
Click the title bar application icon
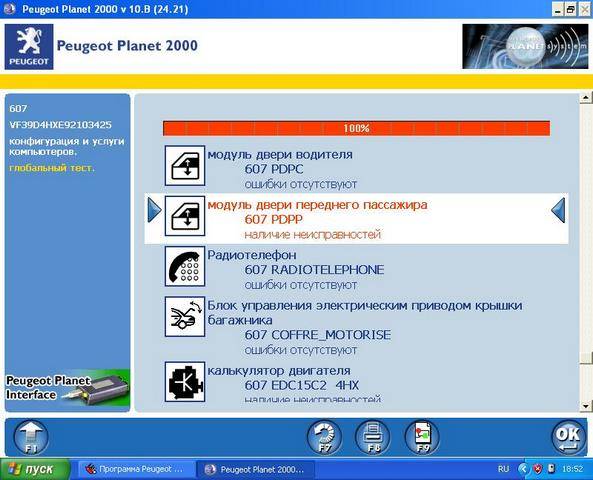(x=9, y=9)
